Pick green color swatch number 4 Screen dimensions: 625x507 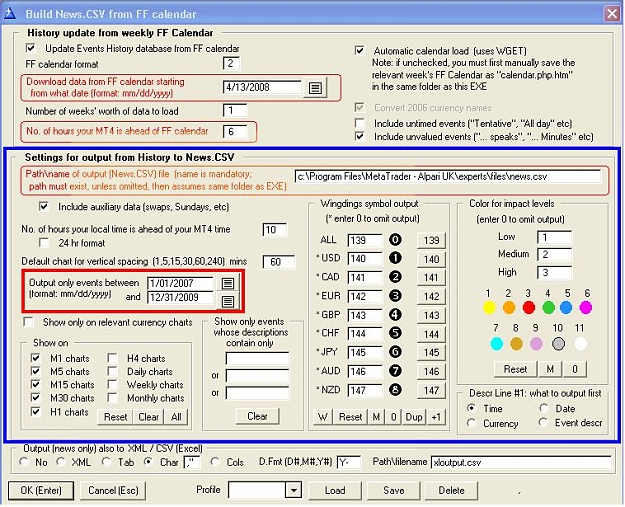(548, 308)
